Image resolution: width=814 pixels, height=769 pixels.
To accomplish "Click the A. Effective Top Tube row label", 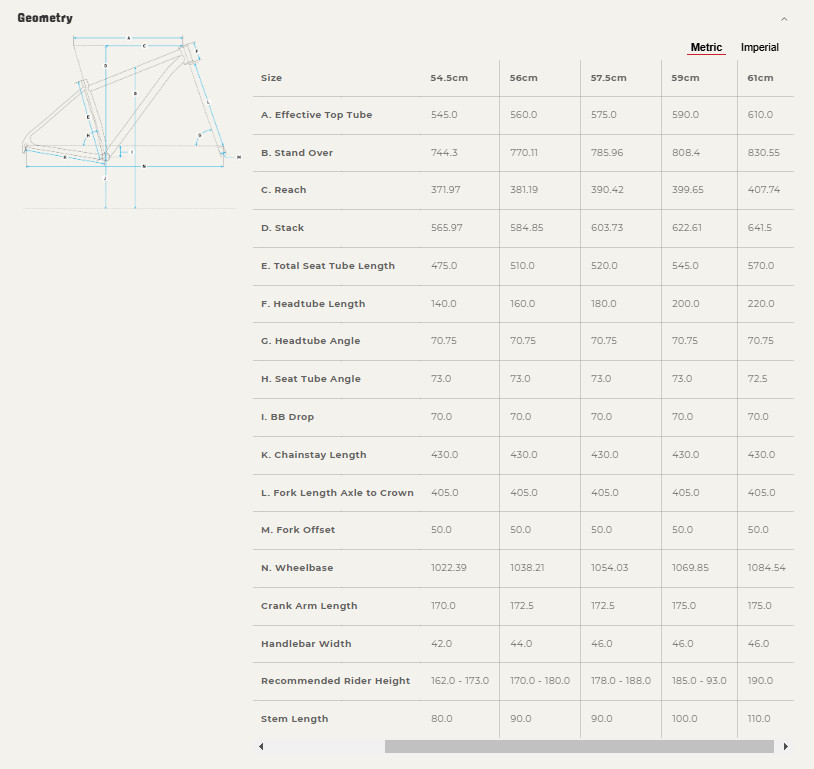I will [316, 115].
